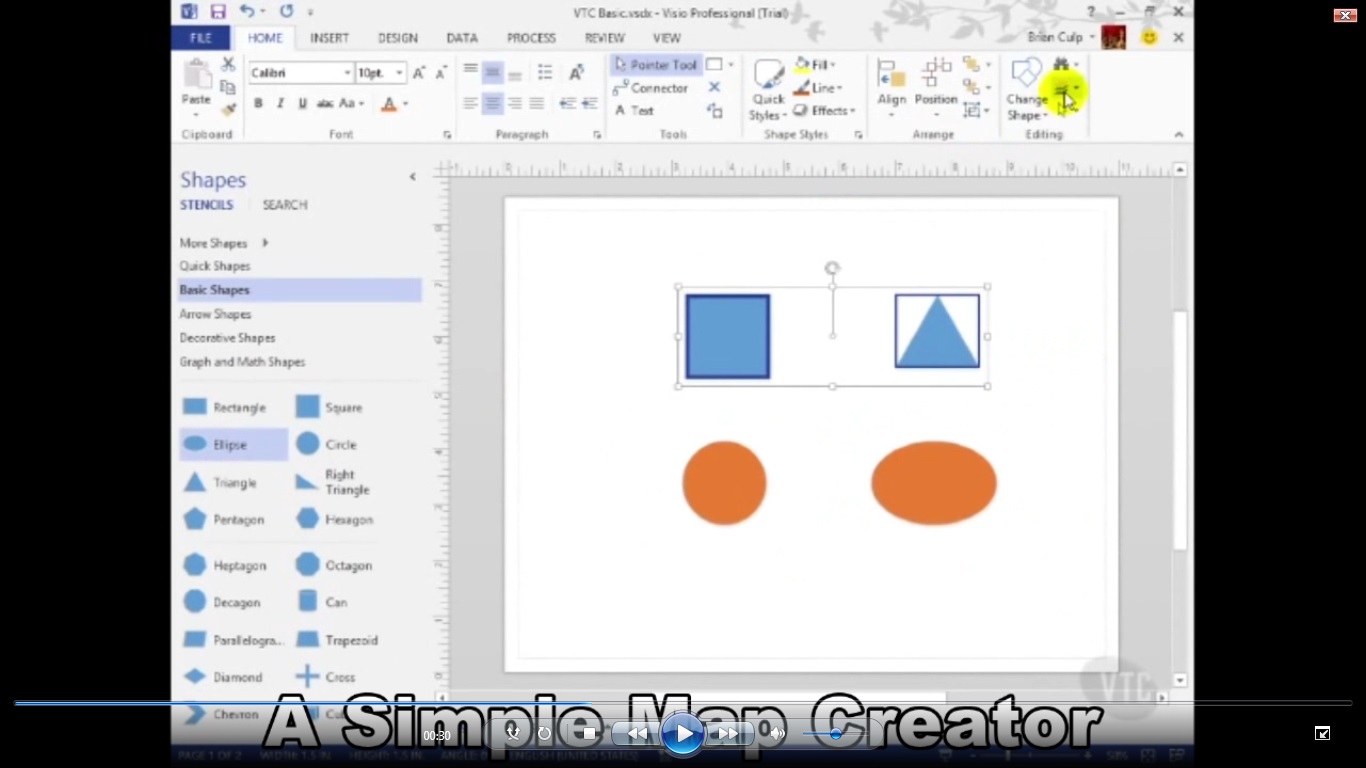Switch to the INSERT ribbon tab
The width and height of the screenshot is (1366, 768).
click(329, 38)
